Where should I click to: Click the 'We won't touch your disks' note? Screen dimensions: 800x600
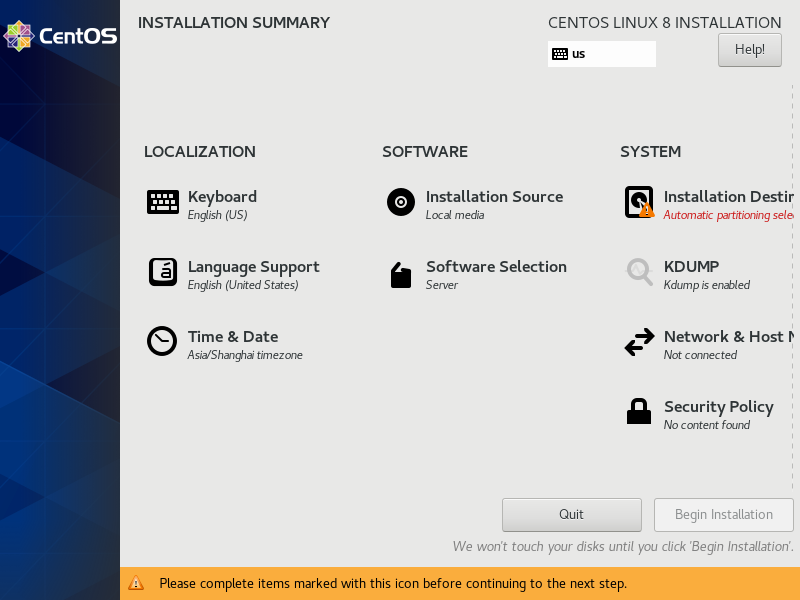click(623, 546)
